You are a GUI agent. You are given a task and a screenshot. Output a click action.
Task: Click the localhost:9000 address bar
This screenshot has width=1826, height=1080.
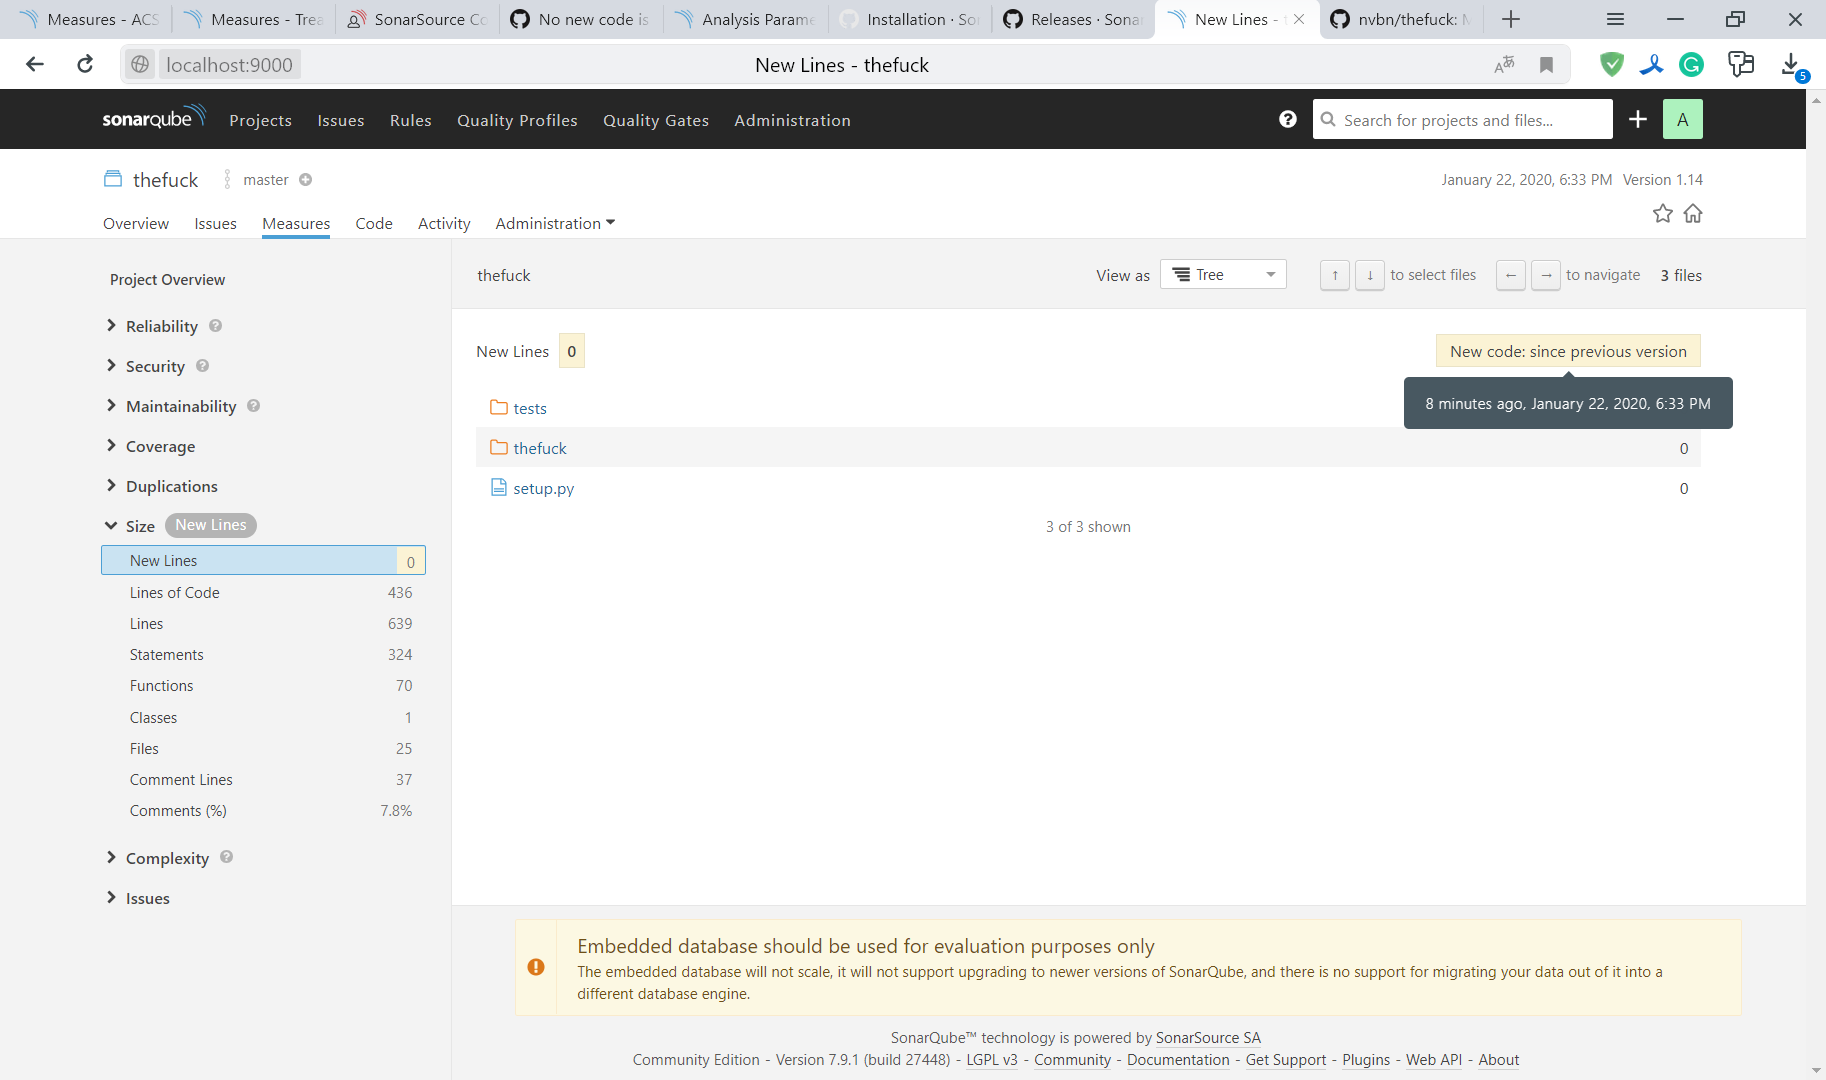[229, 65]
